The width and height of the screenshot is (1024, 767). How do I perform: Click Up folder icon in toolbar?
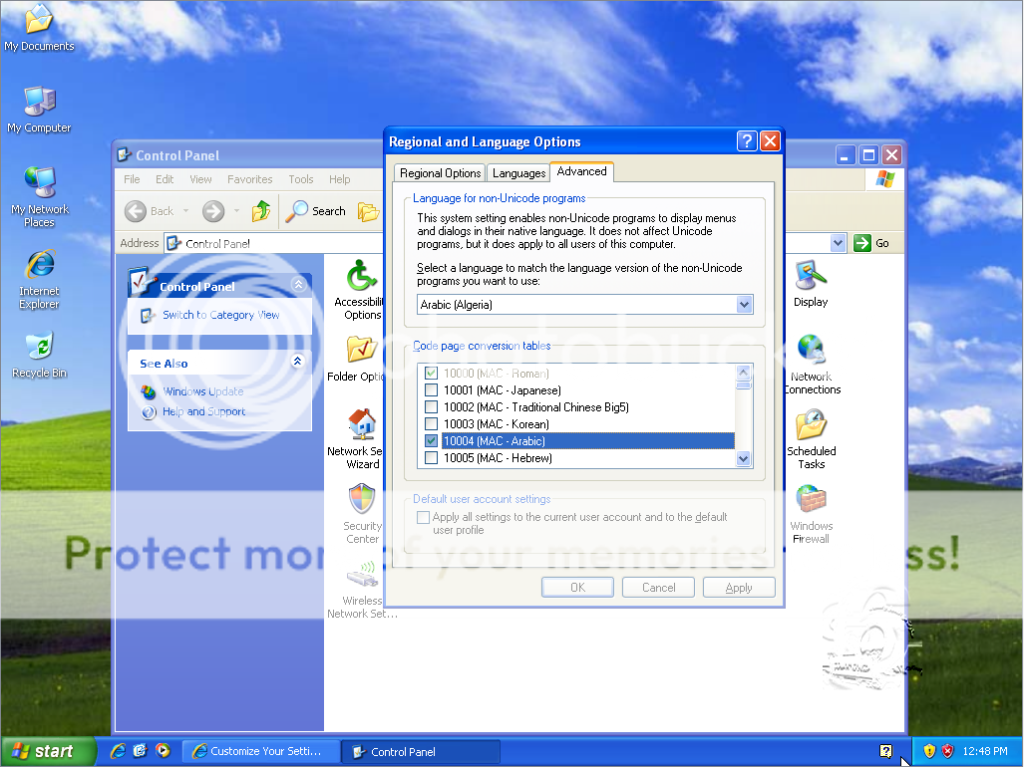coord(261,211)
